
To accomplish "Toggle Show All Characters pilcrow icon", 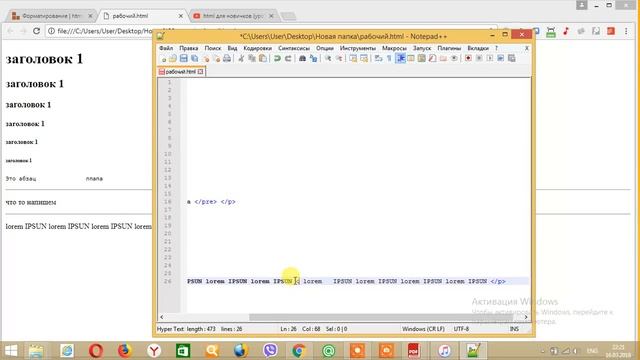I will [x=389, y=58].
